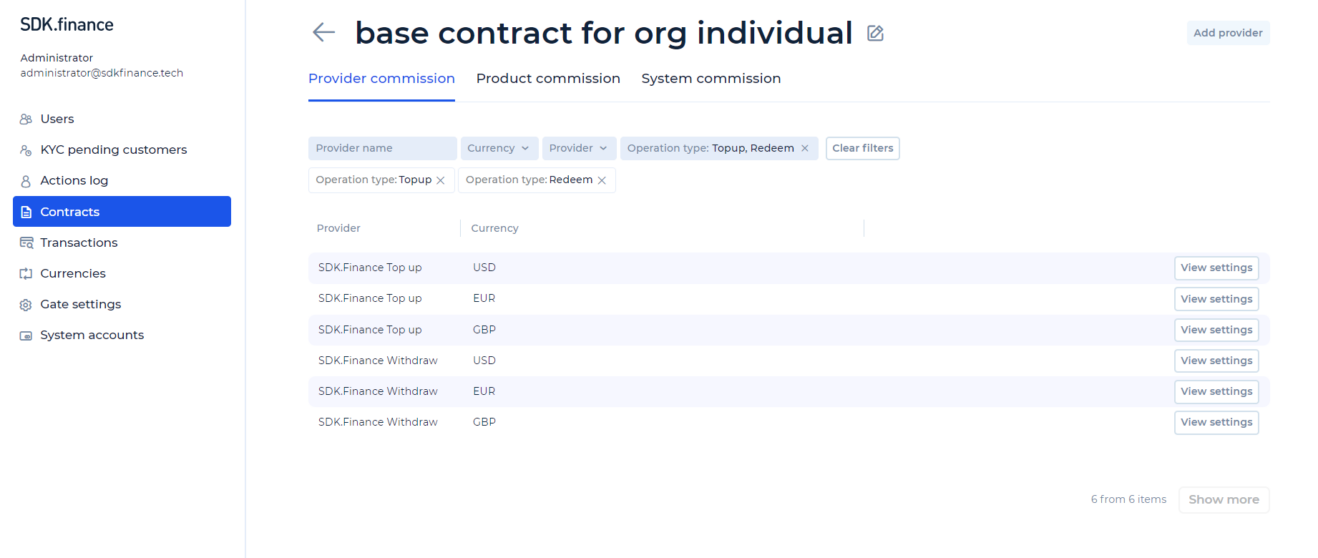Remove the Operation type: Topup chip
This screenshot has height=558, width=1318.
click(440, 180)
